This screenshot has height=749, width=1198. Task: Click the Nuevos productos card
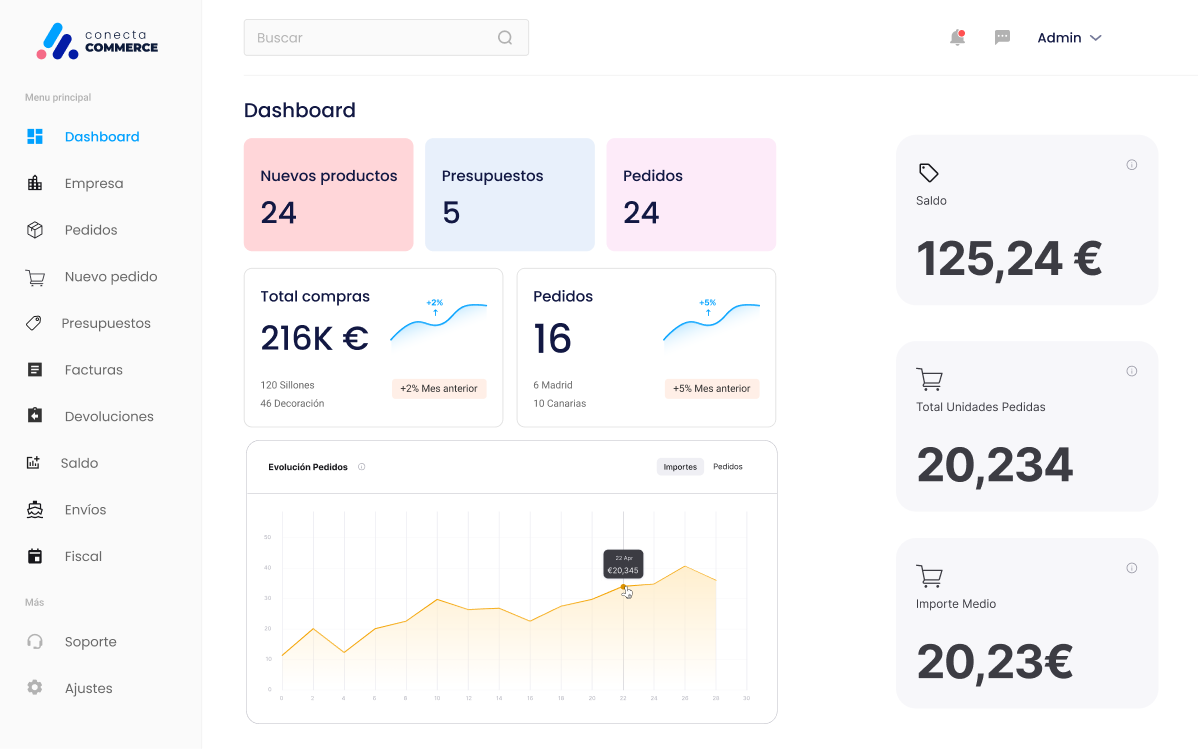pos(328,195)
